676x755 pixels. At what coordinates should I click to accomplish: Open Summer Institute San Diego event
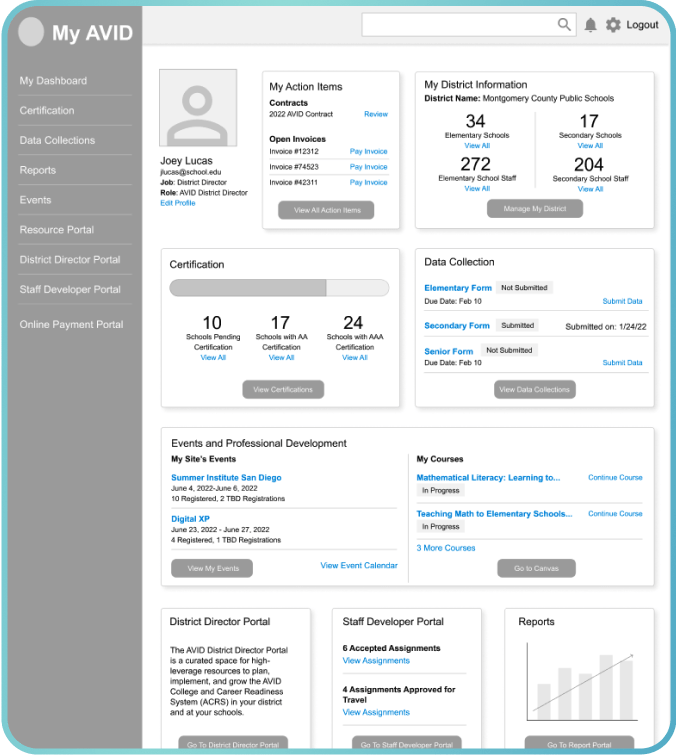click(226, 477)
